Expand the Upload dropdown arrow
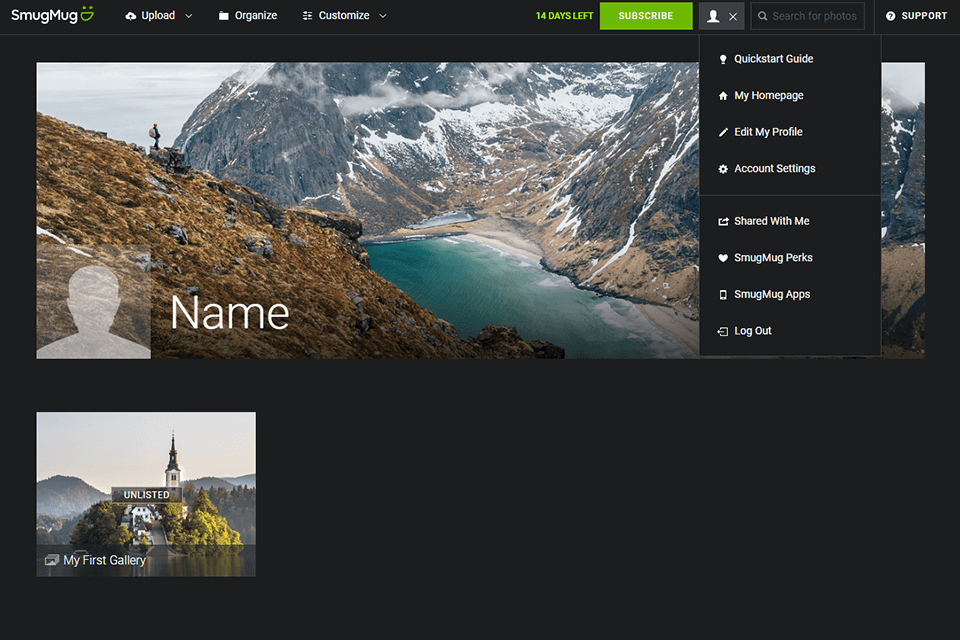Image resolution: width=960 pixels, height=640 pixels. (188, 16)
